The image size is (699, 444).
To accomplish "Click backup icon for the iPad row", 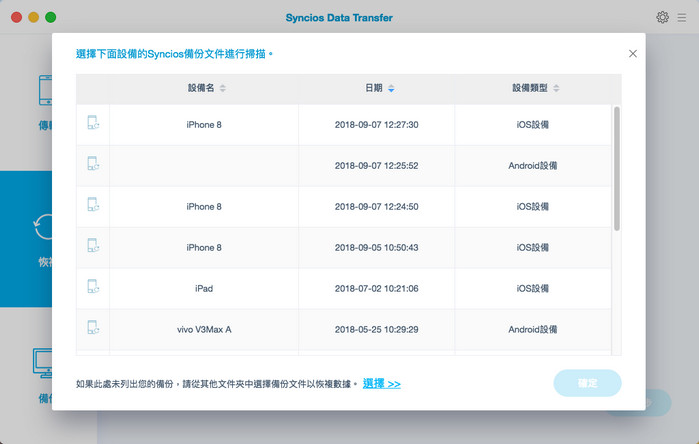I will [93, 286].
